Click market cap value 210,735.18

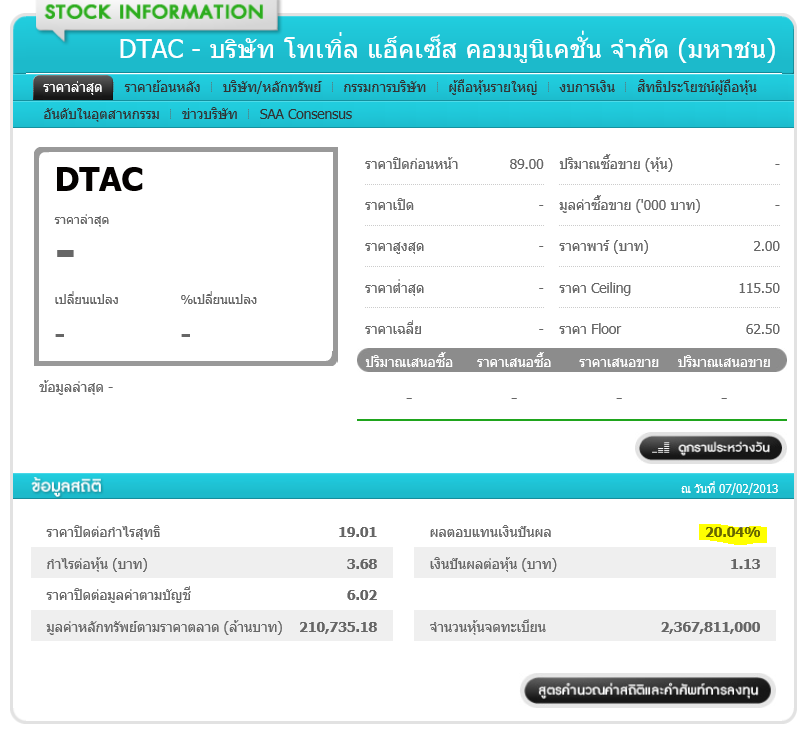[338, 627]
